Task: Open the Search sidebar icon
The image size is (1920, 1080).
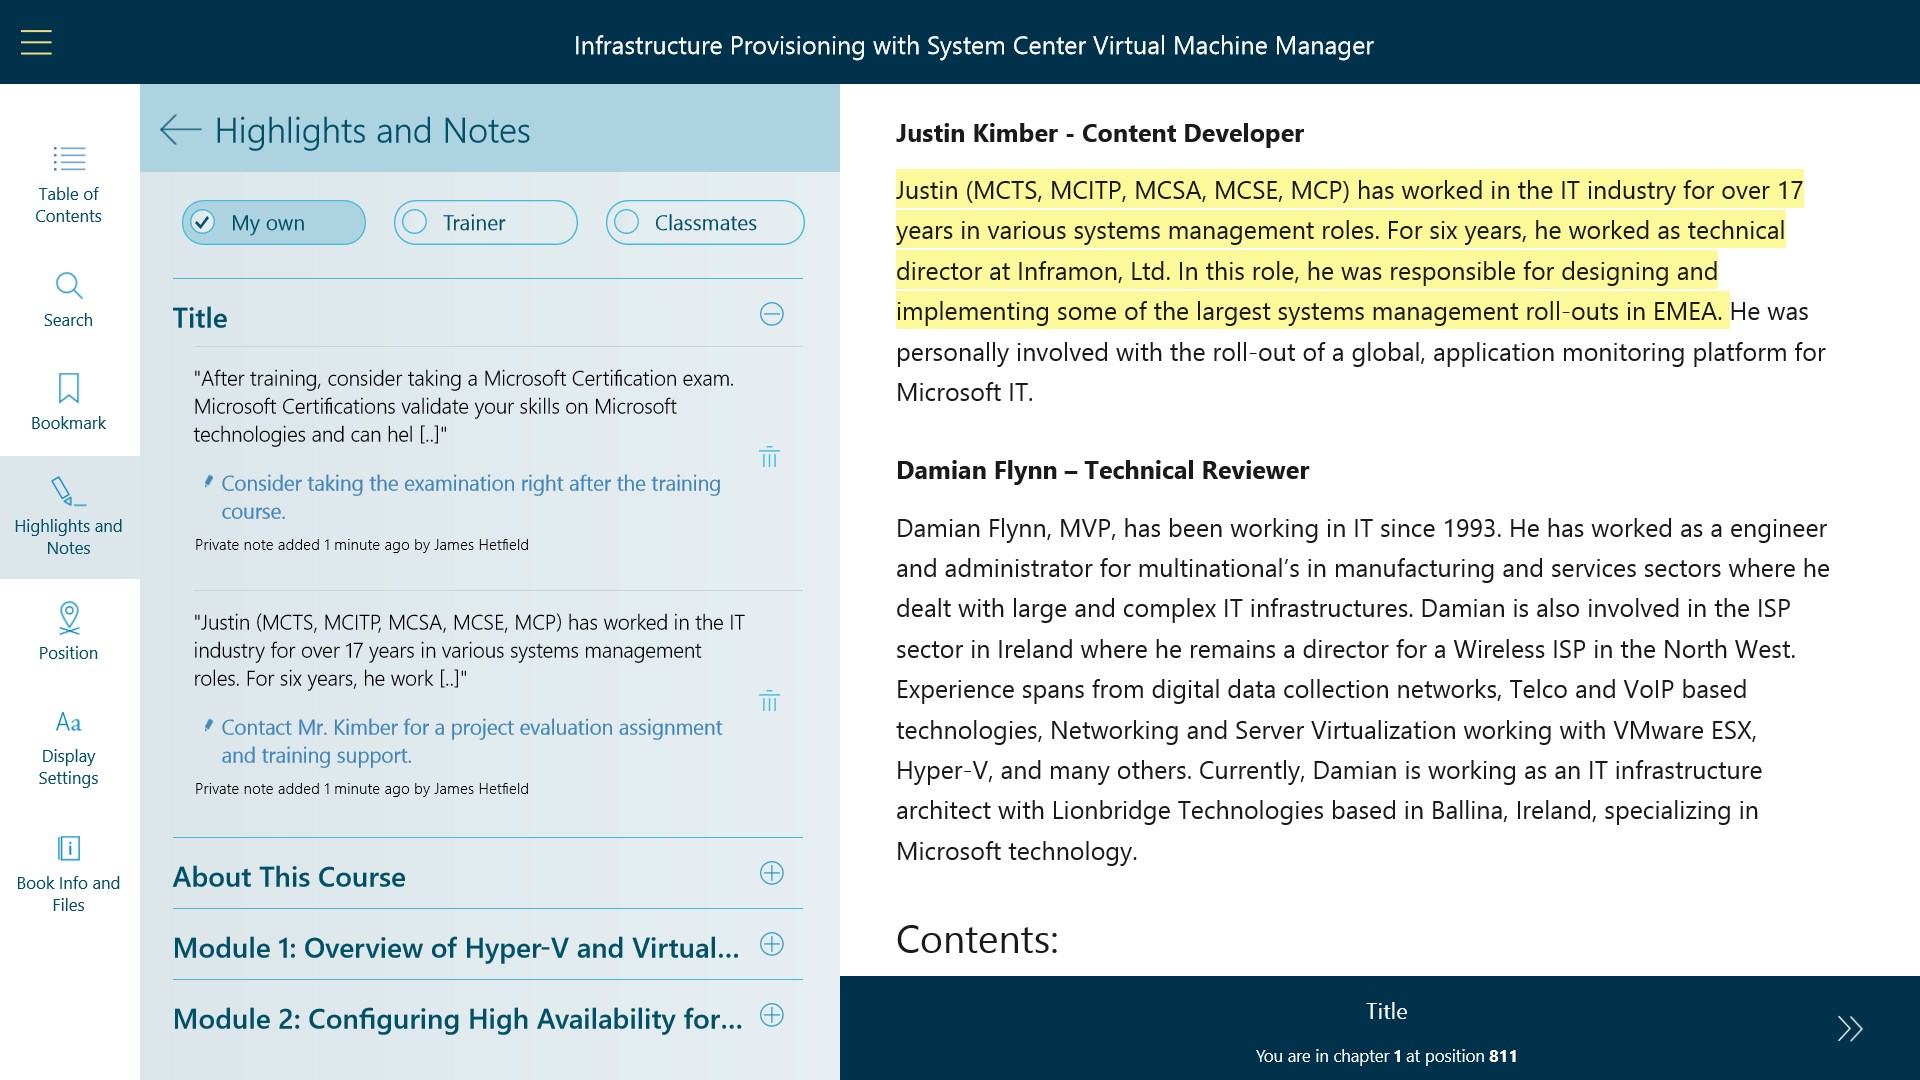Action: click(68, 299)
